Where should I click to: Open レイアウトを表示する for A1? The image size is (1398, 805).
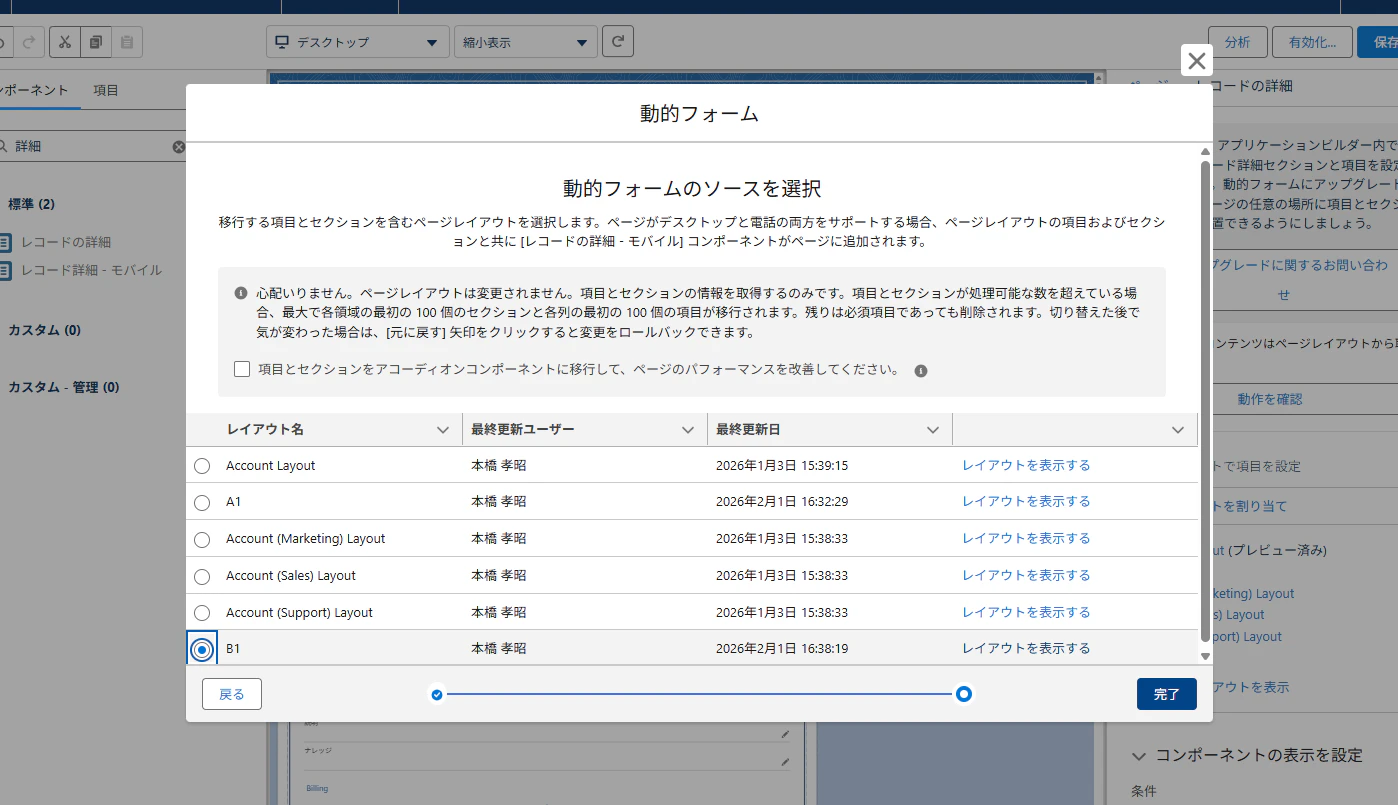(x=1026, y=501)
